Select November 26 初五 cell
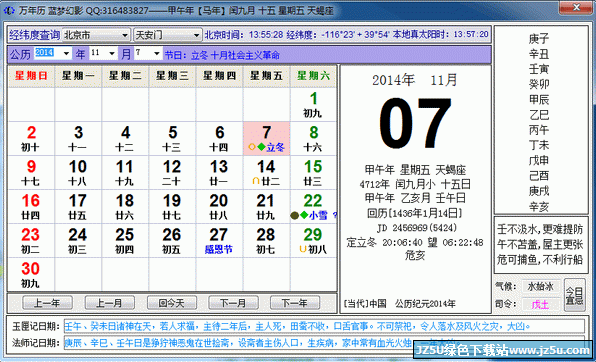Image resolution: width=596 pixels, height=362 pixels. [x=172, y=241]
